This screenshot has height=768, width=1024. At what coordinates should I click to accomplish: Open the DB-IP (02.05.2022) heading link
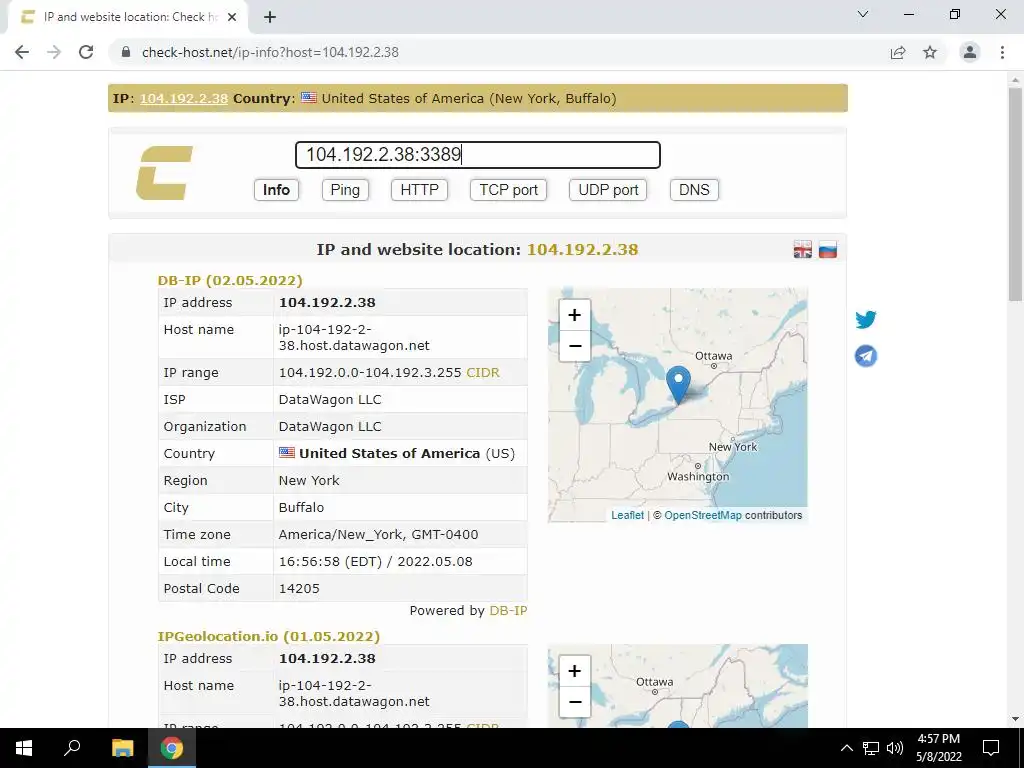click(230, 280)
